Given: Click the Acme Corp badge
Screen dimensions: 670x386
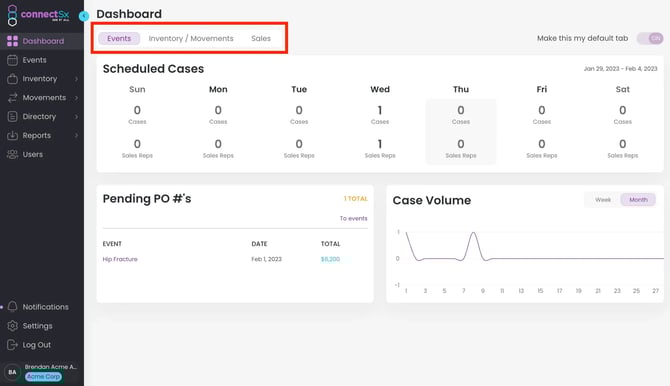Looking at the screenshot, I should pos(43,377).
